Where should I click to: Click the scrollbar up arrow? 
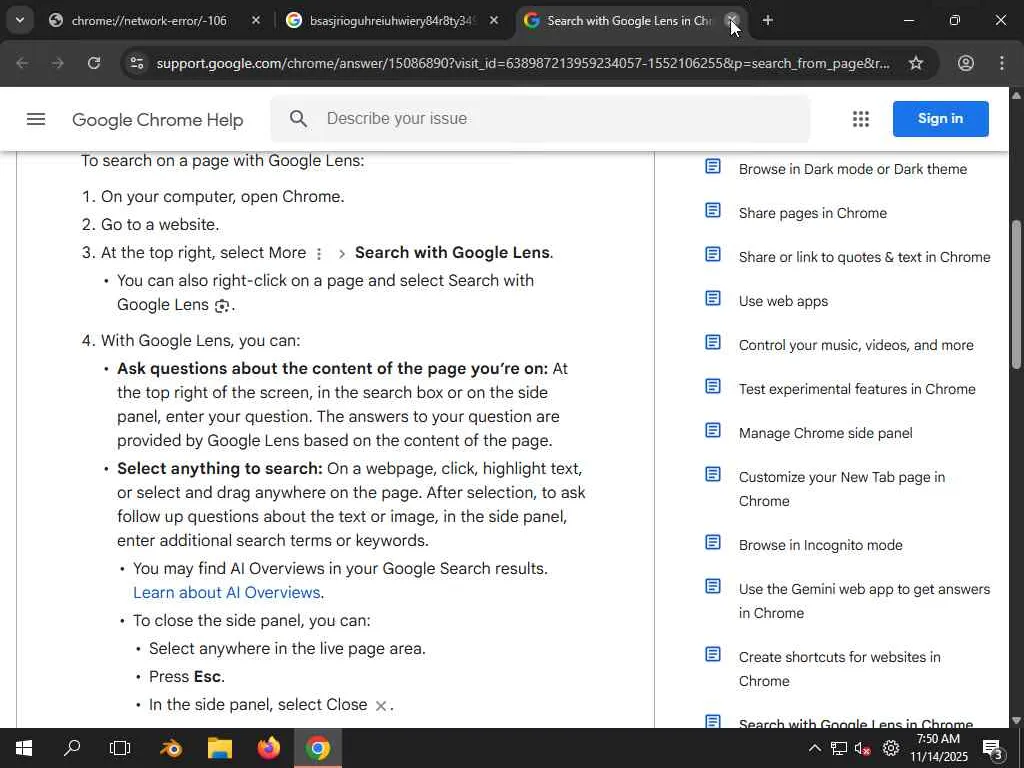pos(1016,95)
